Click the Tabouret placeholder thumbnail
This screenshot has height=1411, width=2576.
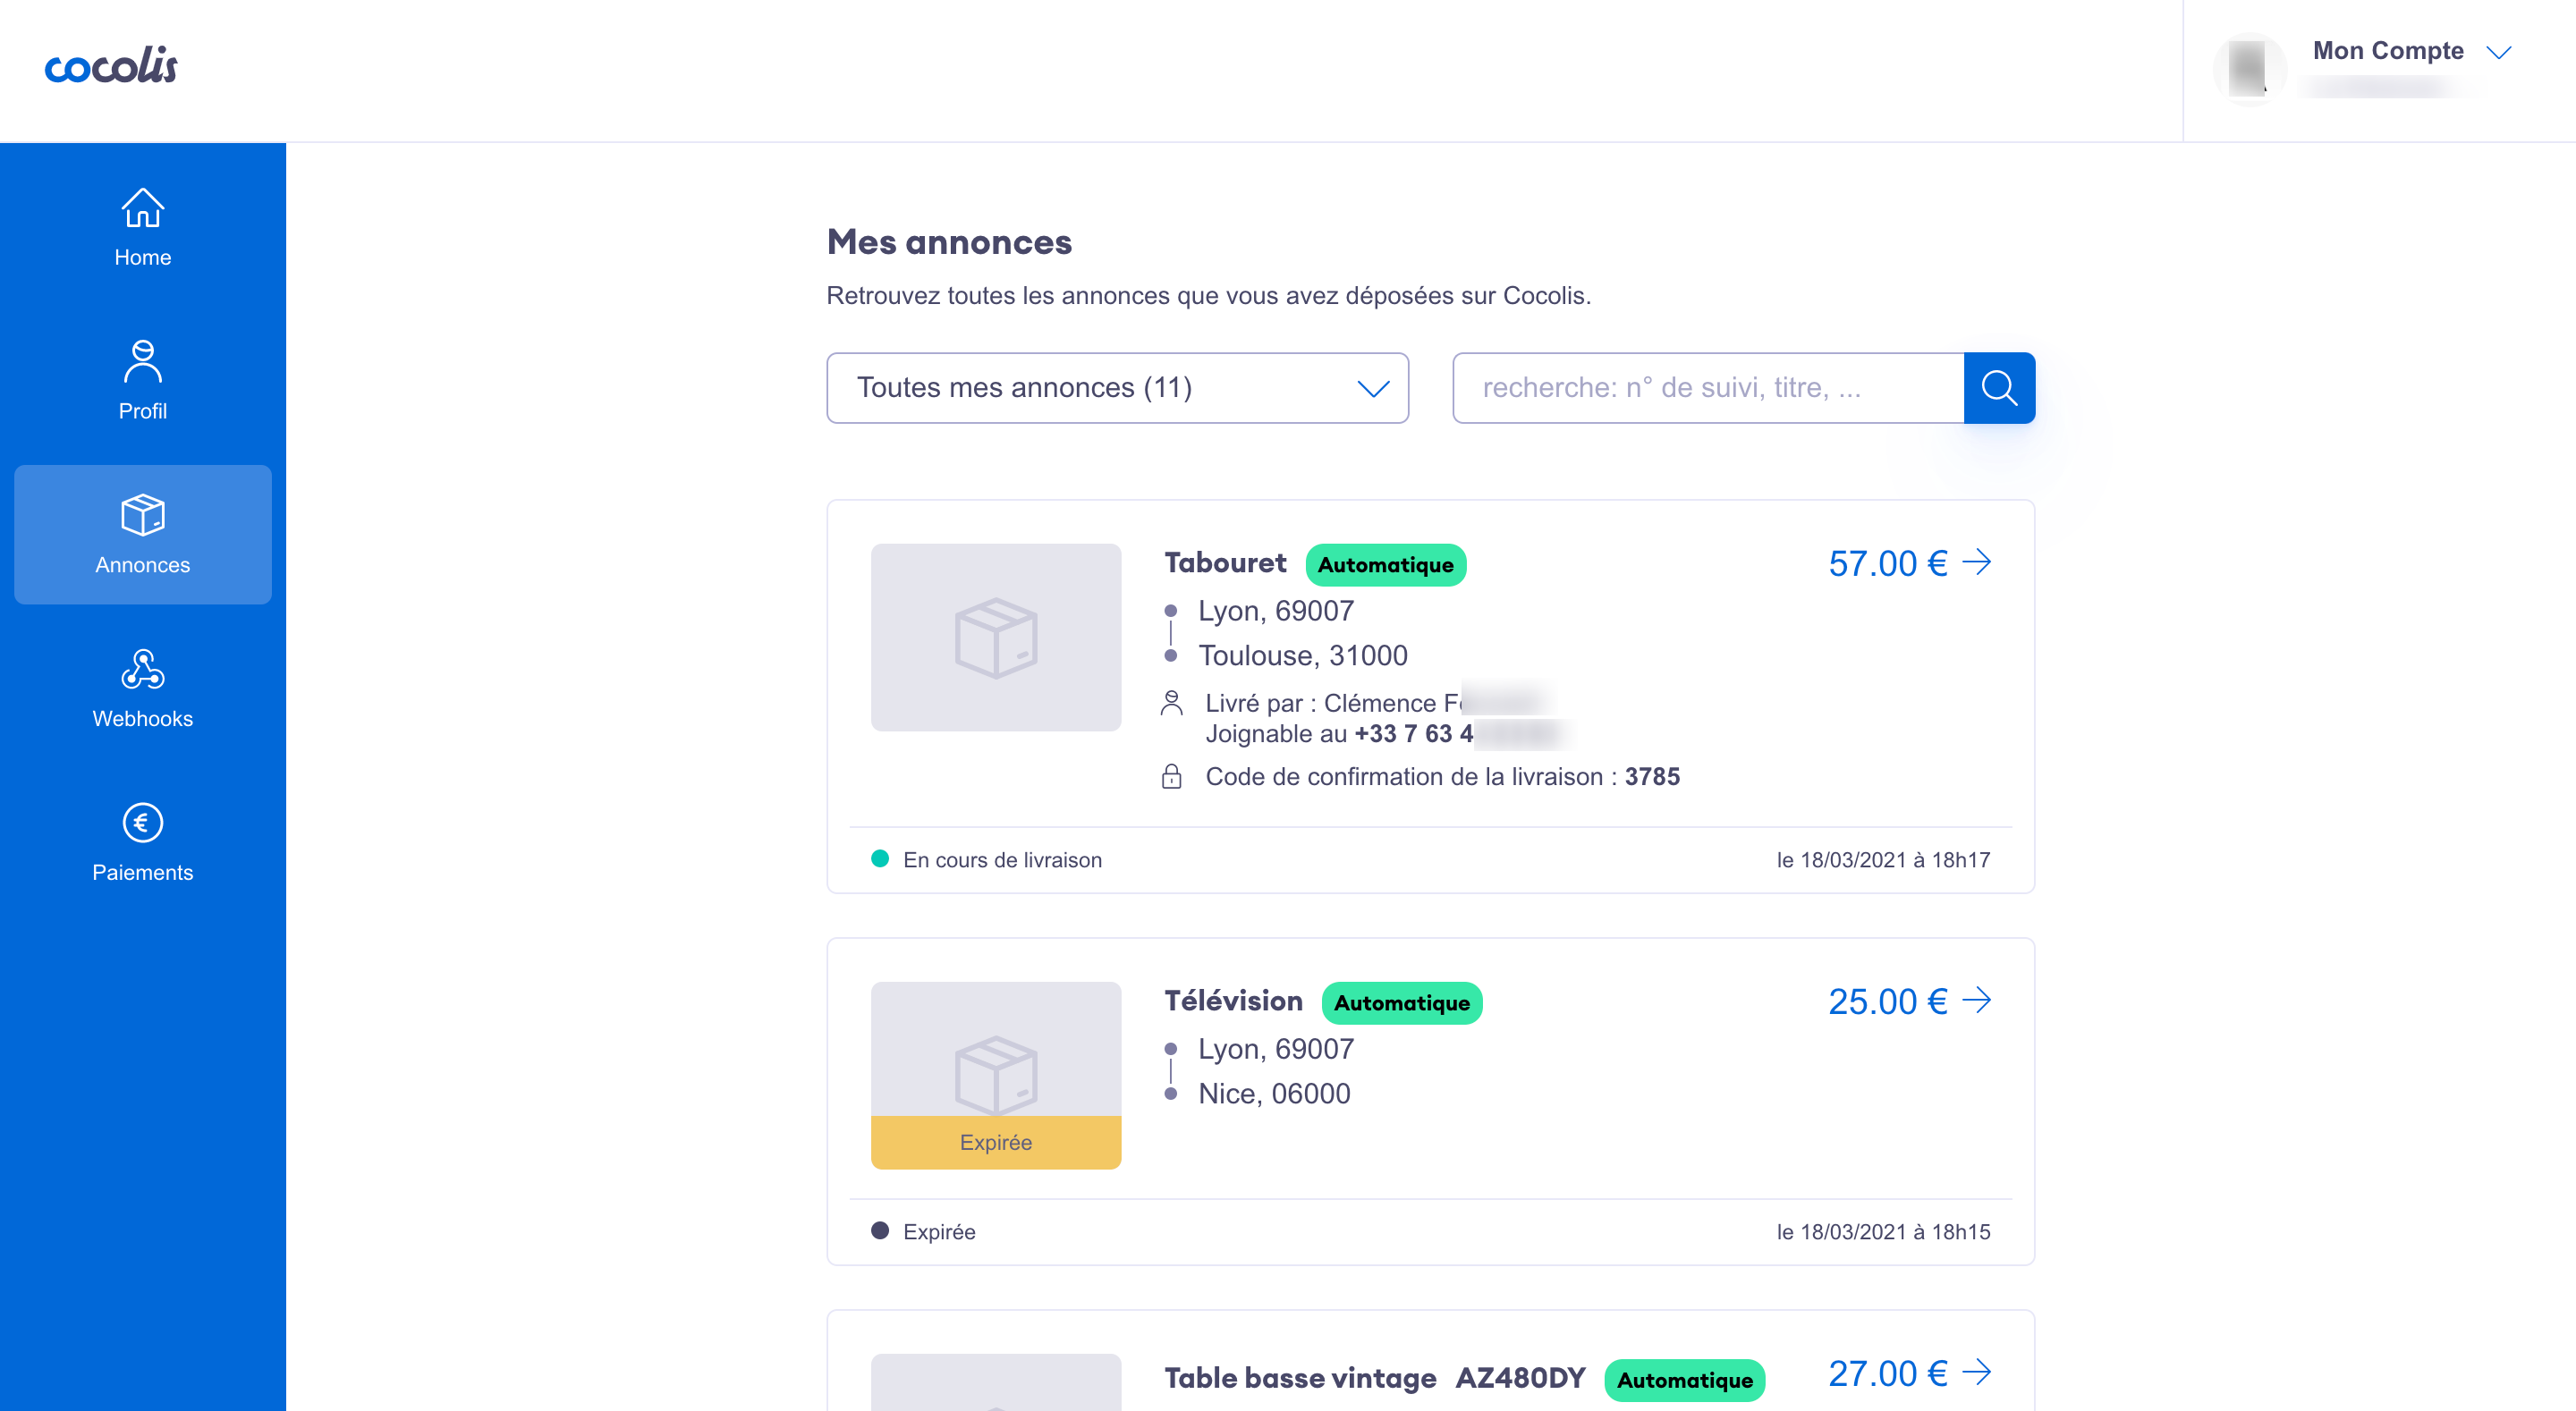[x=995, y=637]
